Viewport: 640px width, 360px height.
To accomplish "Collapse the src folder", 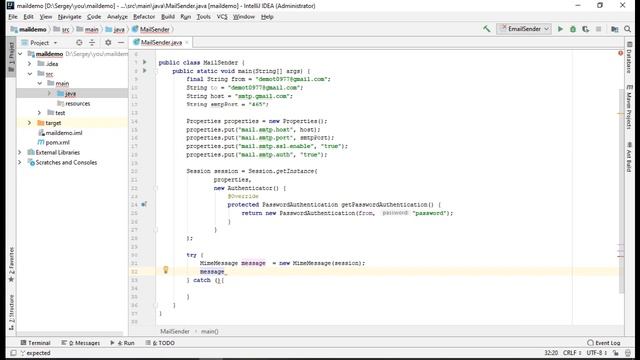I will tap(29, 74).
